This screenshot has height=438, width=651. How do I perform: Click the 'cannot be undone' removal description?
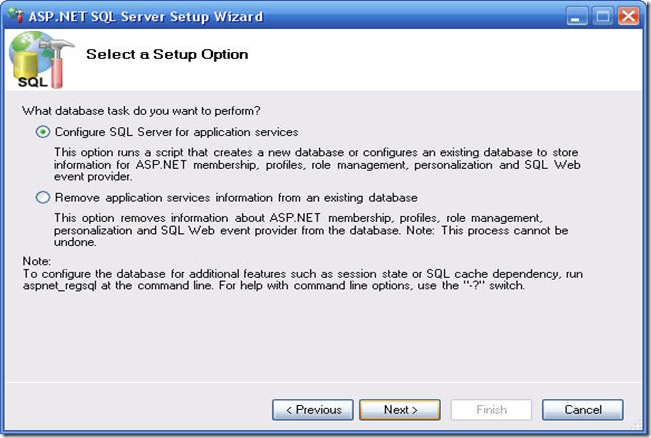click(x=311, y=230)
